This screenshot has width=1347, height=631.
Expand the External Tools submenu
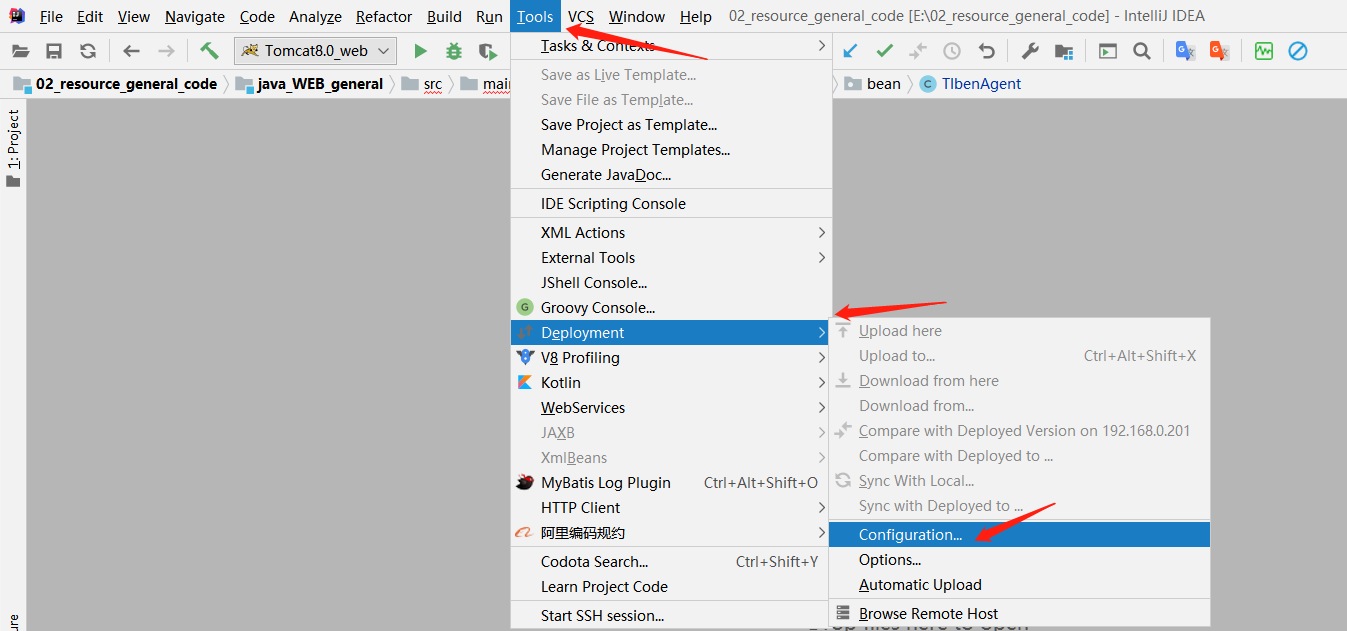(671, 258)
